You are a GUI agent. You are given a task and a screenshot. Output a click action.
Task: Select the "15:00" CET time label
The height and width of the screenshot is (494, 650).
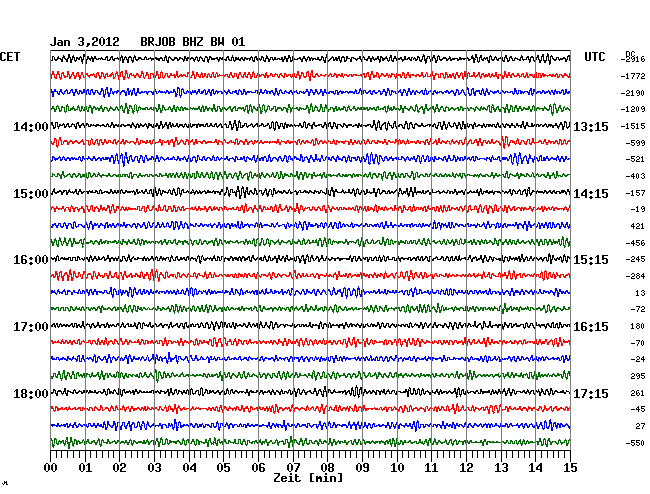pos(31,194)
